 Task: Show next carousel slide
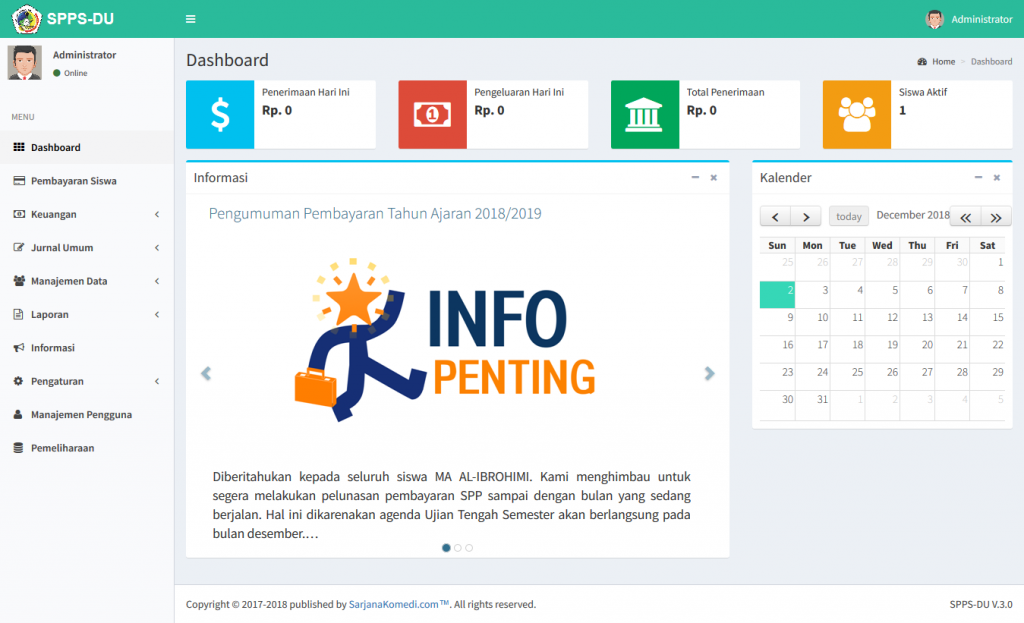[x=709, y=373]
